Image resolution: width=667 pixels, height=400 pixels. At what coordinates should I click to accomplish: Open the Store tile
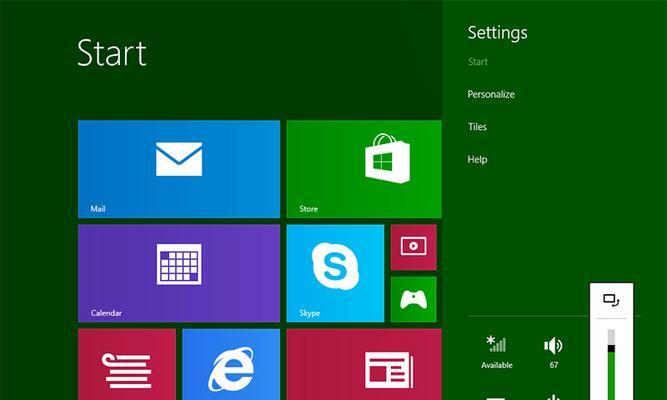coord(364,169)
